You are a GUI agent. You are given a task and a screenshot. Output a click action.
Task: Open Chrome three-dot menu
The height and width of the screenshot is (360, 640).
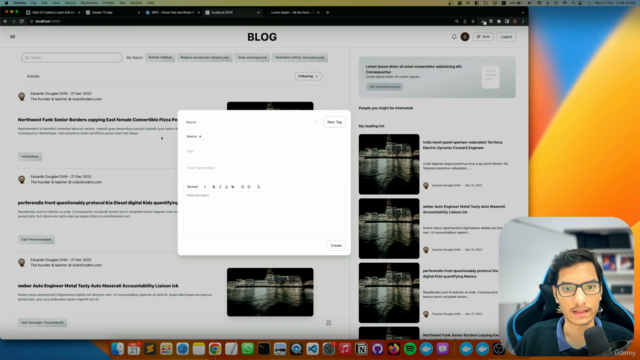click(x=523, y=21)
